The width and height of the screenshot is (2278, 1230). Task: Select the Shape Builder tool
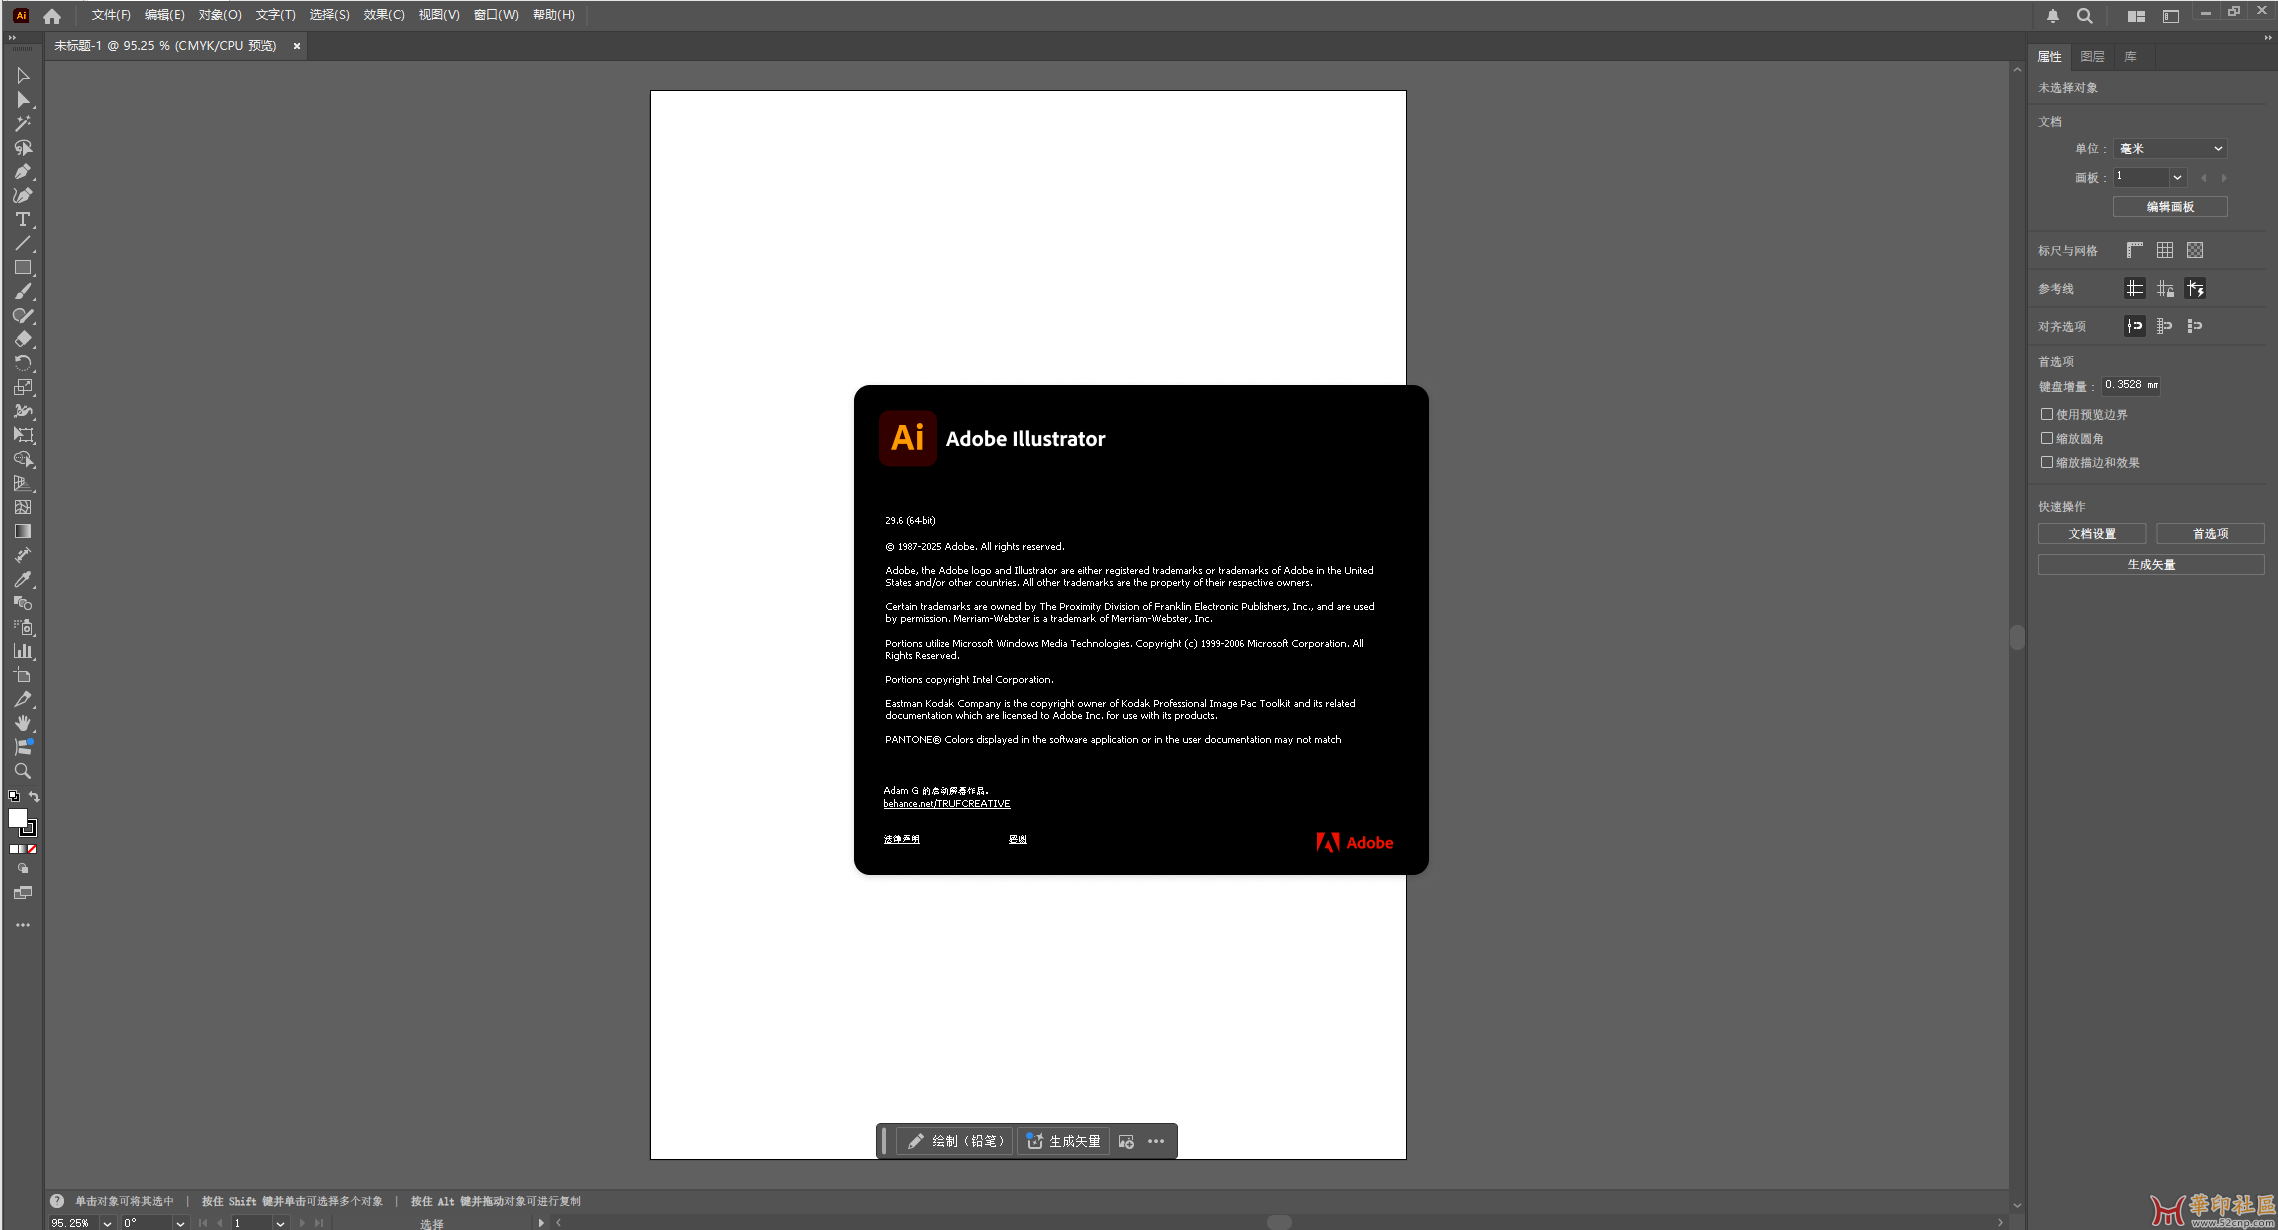tap(23, 460)
